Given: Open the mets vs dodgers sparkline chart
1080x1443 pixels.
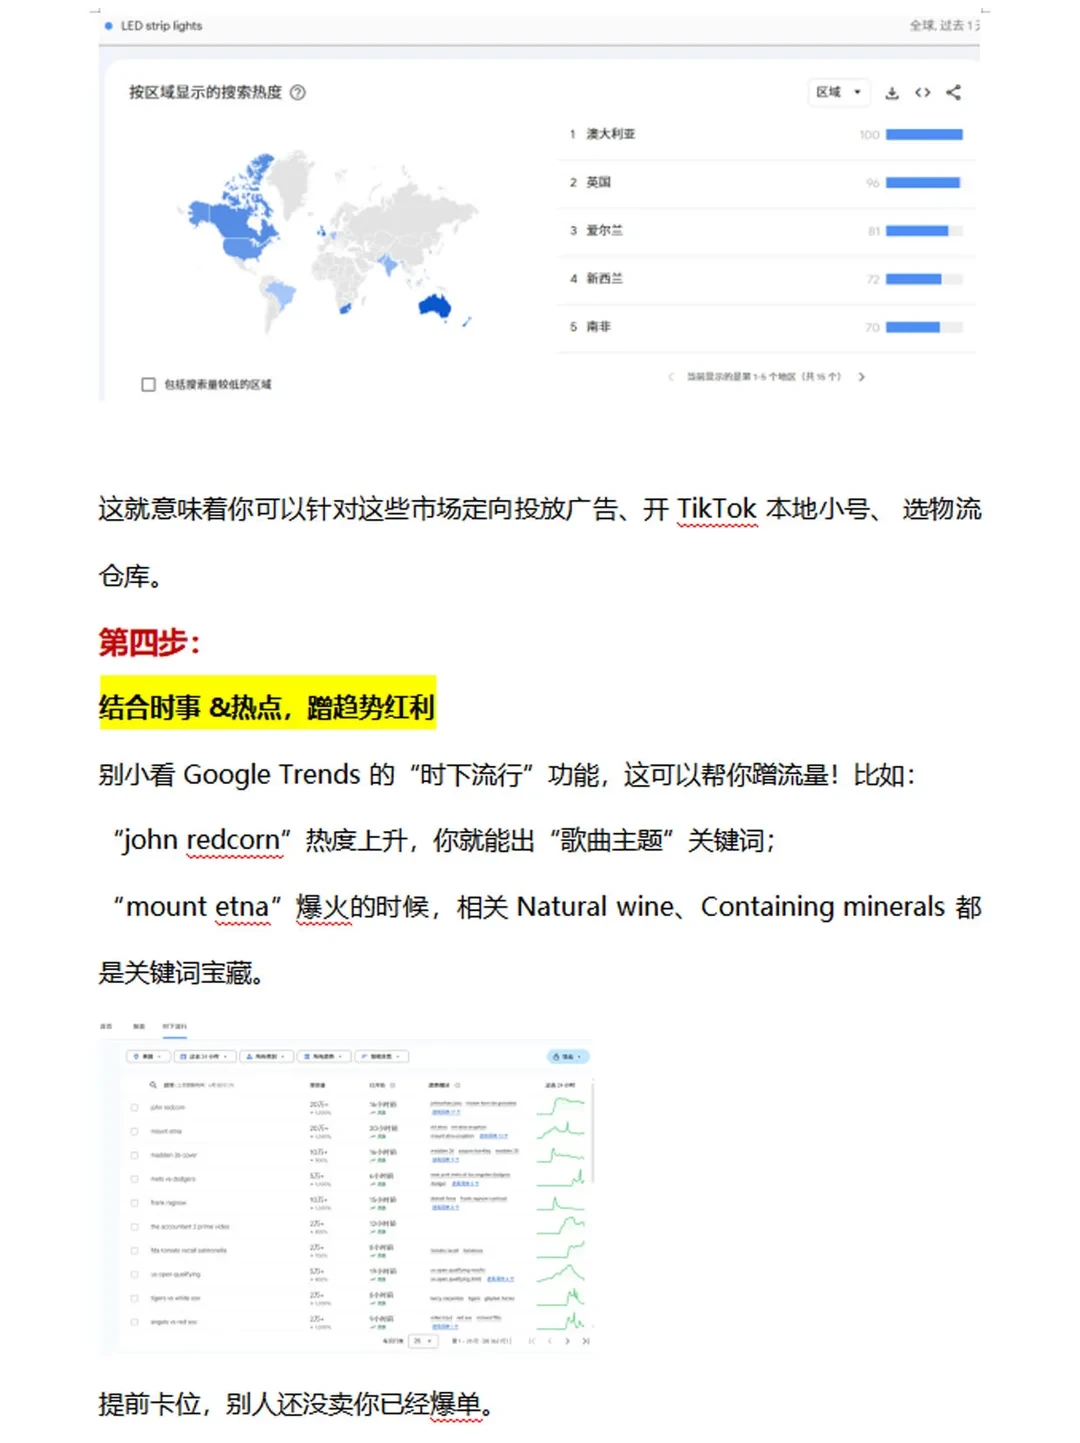Looking at the screenshot, I should tap(560, 1178).
